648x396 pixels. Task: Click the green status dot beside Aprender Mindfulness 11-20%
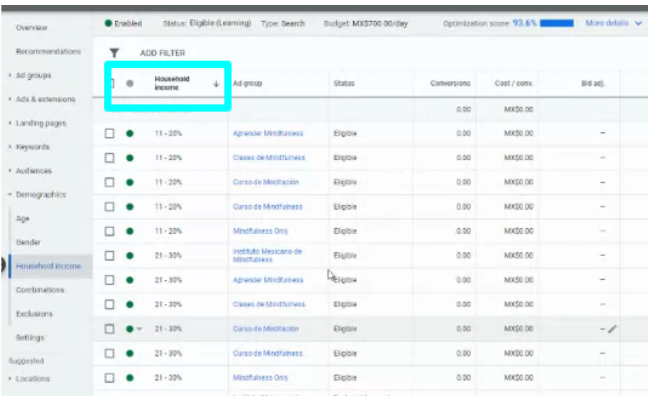[x=130, y=134]
